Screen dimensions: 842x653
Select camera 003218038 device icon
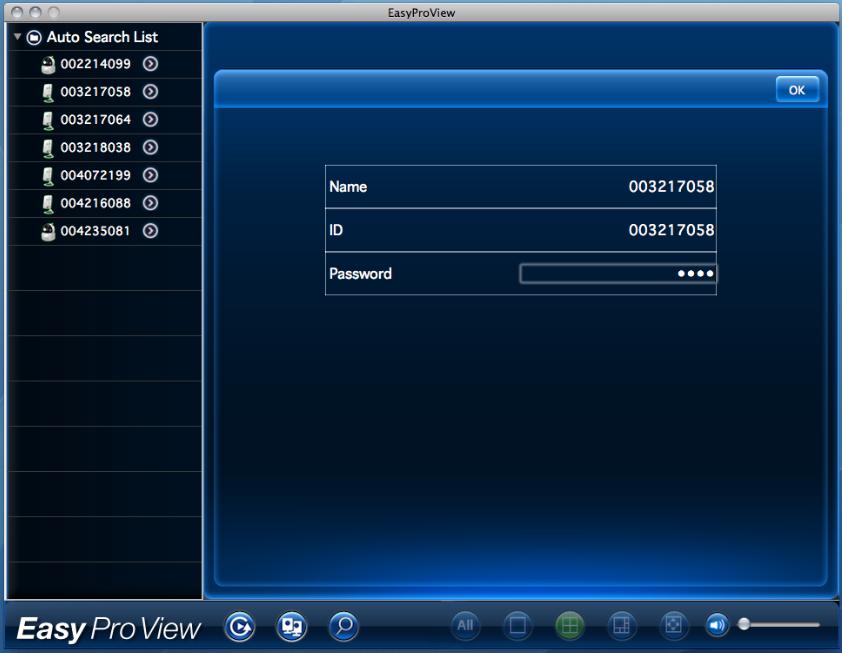(48, 148)
